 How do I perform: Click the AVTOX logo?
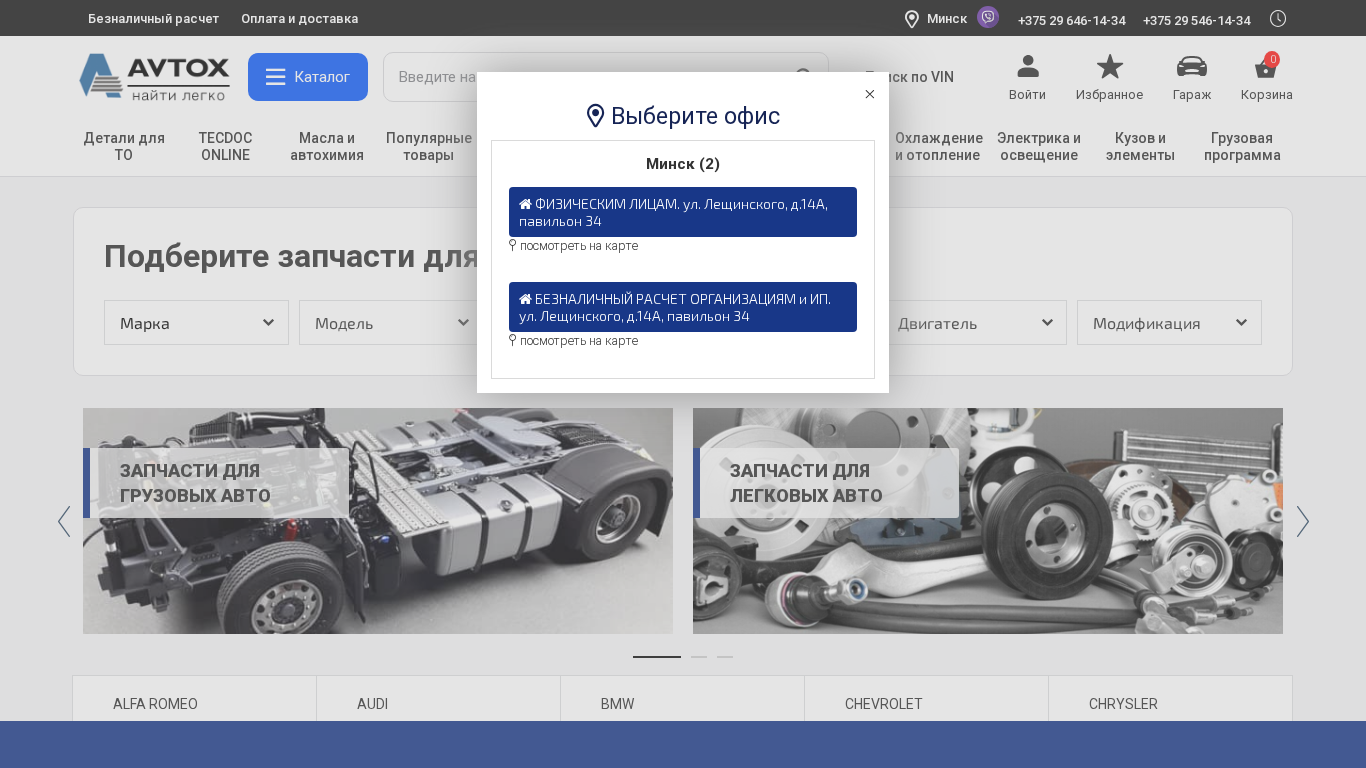(x=155, y=77)
